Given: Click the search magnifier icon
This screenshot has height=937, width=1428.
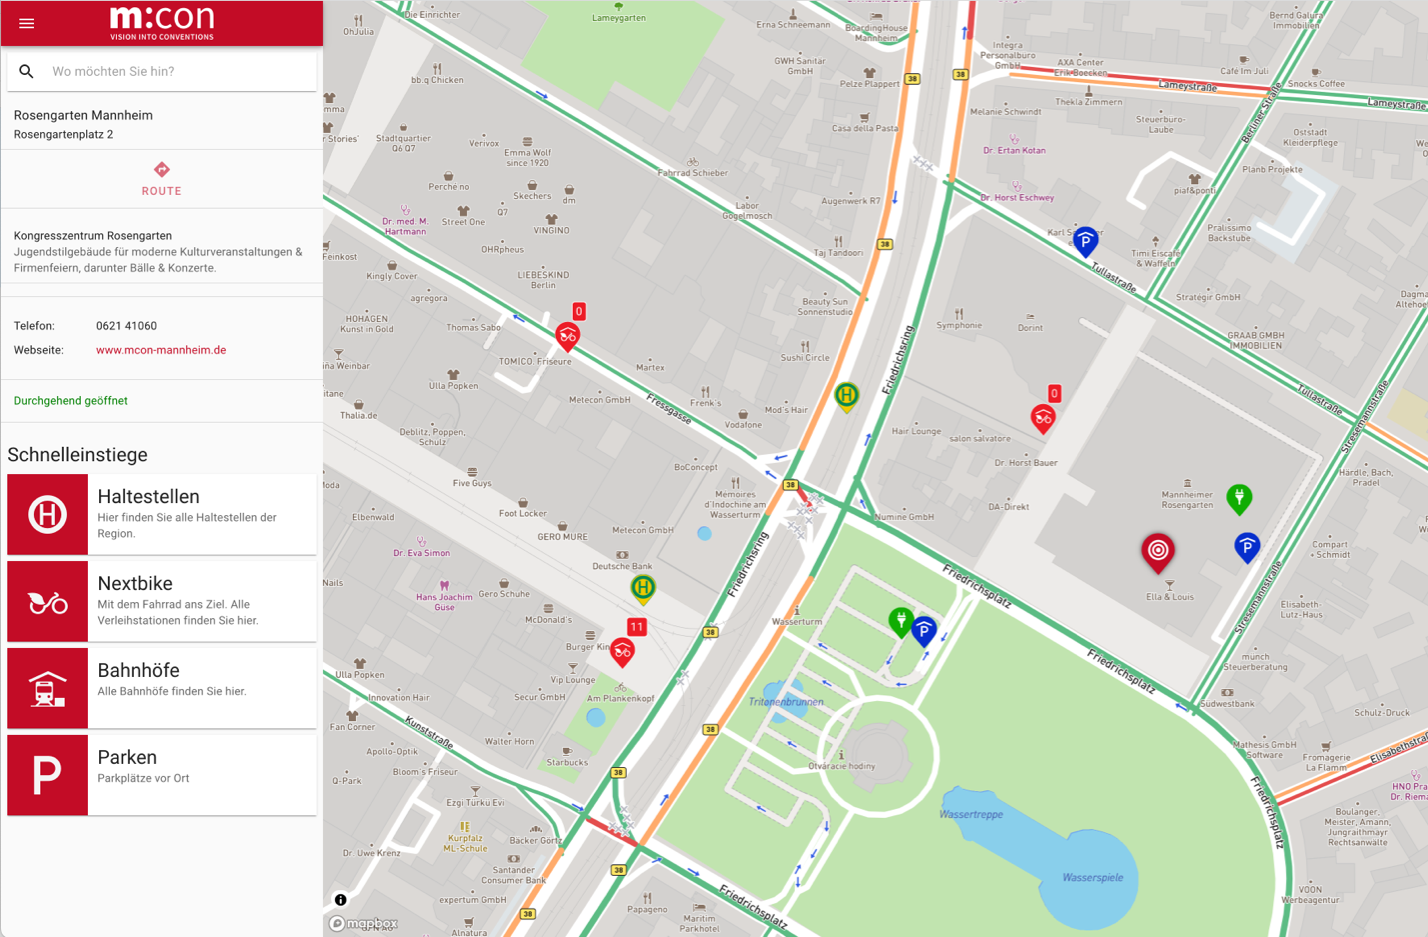Looking at the screenshot, I should tap(27, 72).
